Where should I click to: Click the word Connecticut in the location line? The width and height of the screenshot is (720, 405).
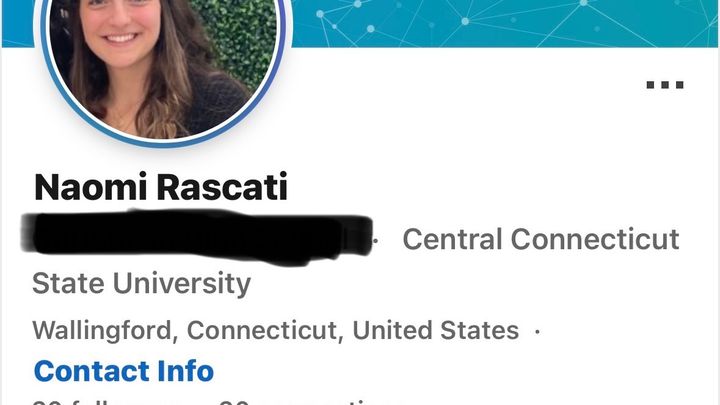(x=262, y=331)
